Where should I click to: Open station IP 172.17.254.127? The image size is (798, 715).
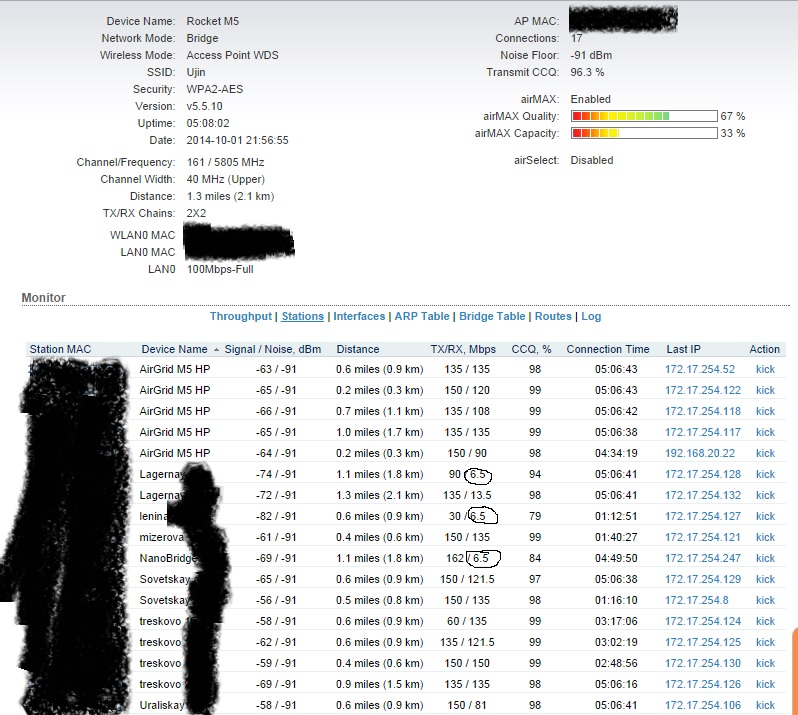click(x=703, y=516)
